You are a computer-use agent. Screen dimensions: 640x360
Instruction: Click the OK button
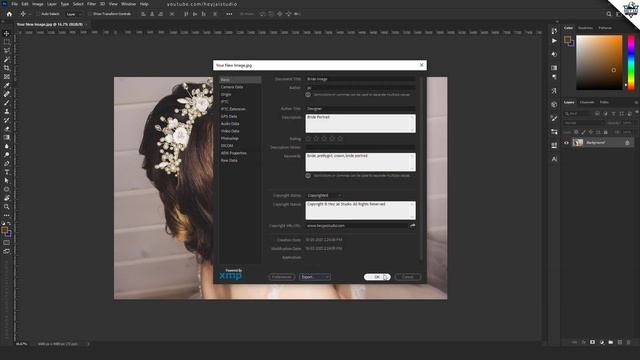point(377,277)
